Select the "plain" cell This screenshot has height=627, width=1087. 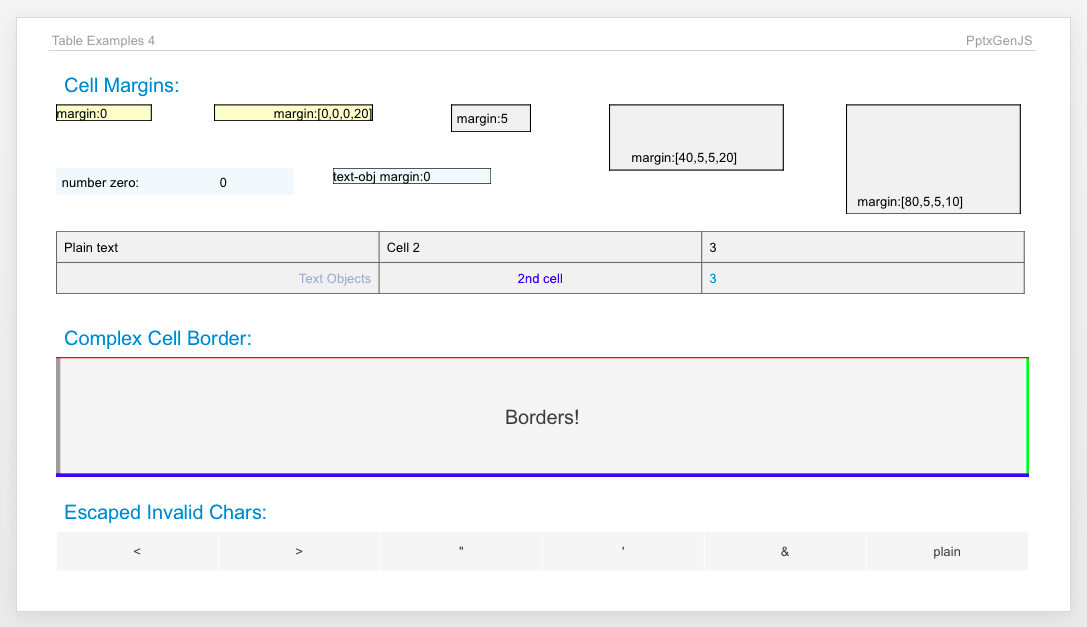click(947, 551)
